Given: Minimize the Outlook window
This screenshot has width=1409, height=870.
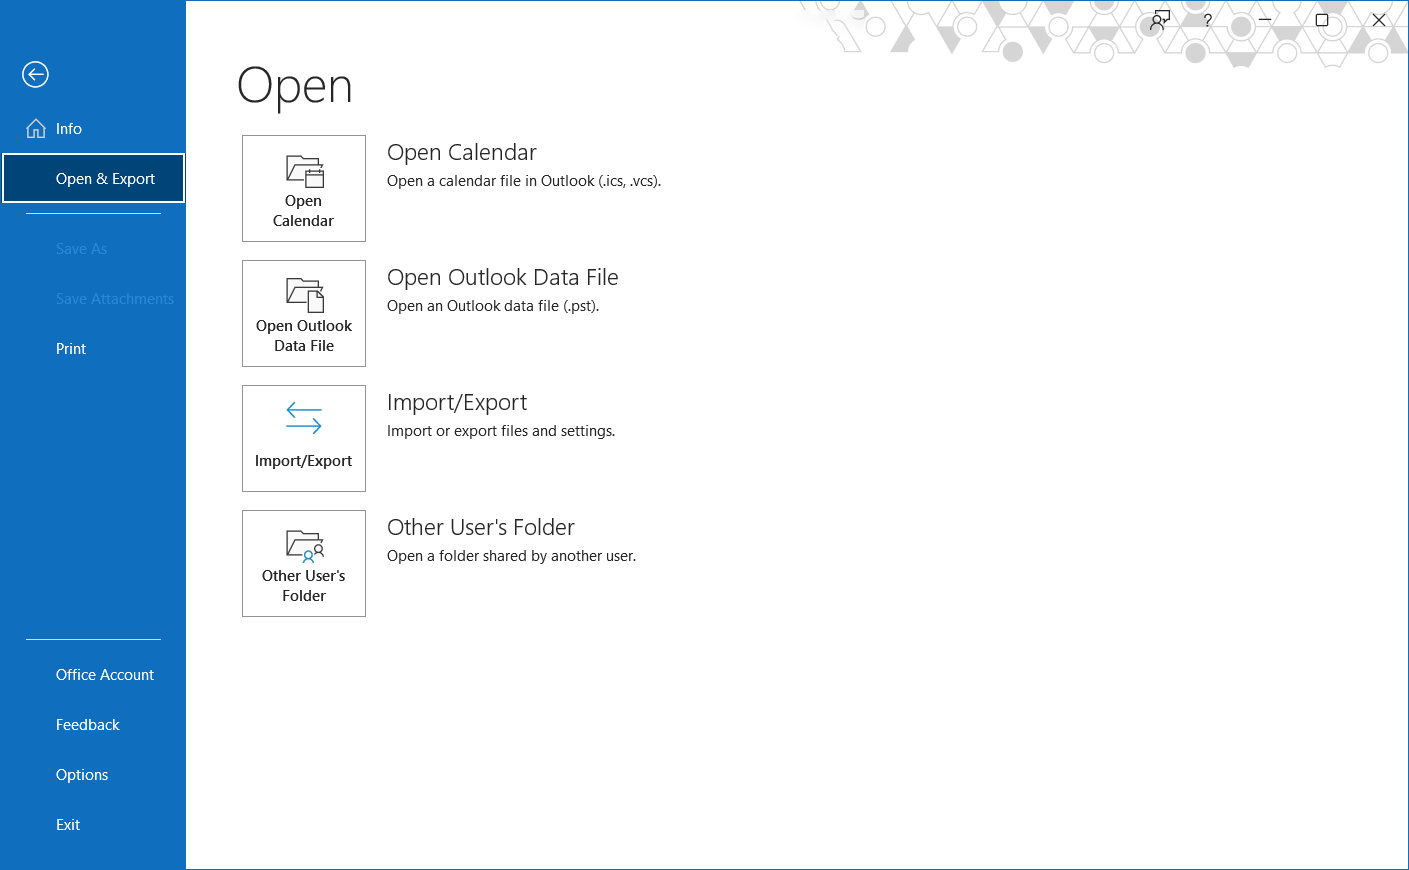Looking at the screenshot, I should [x=1265, y=20].
